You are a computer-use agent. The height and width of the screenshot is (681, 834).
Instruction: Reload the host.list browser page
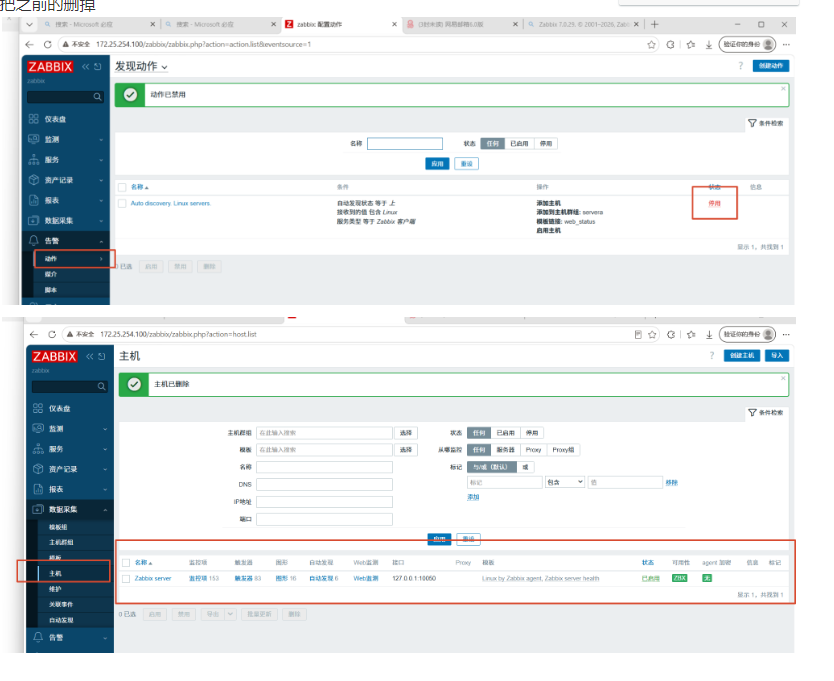[52, 334]
